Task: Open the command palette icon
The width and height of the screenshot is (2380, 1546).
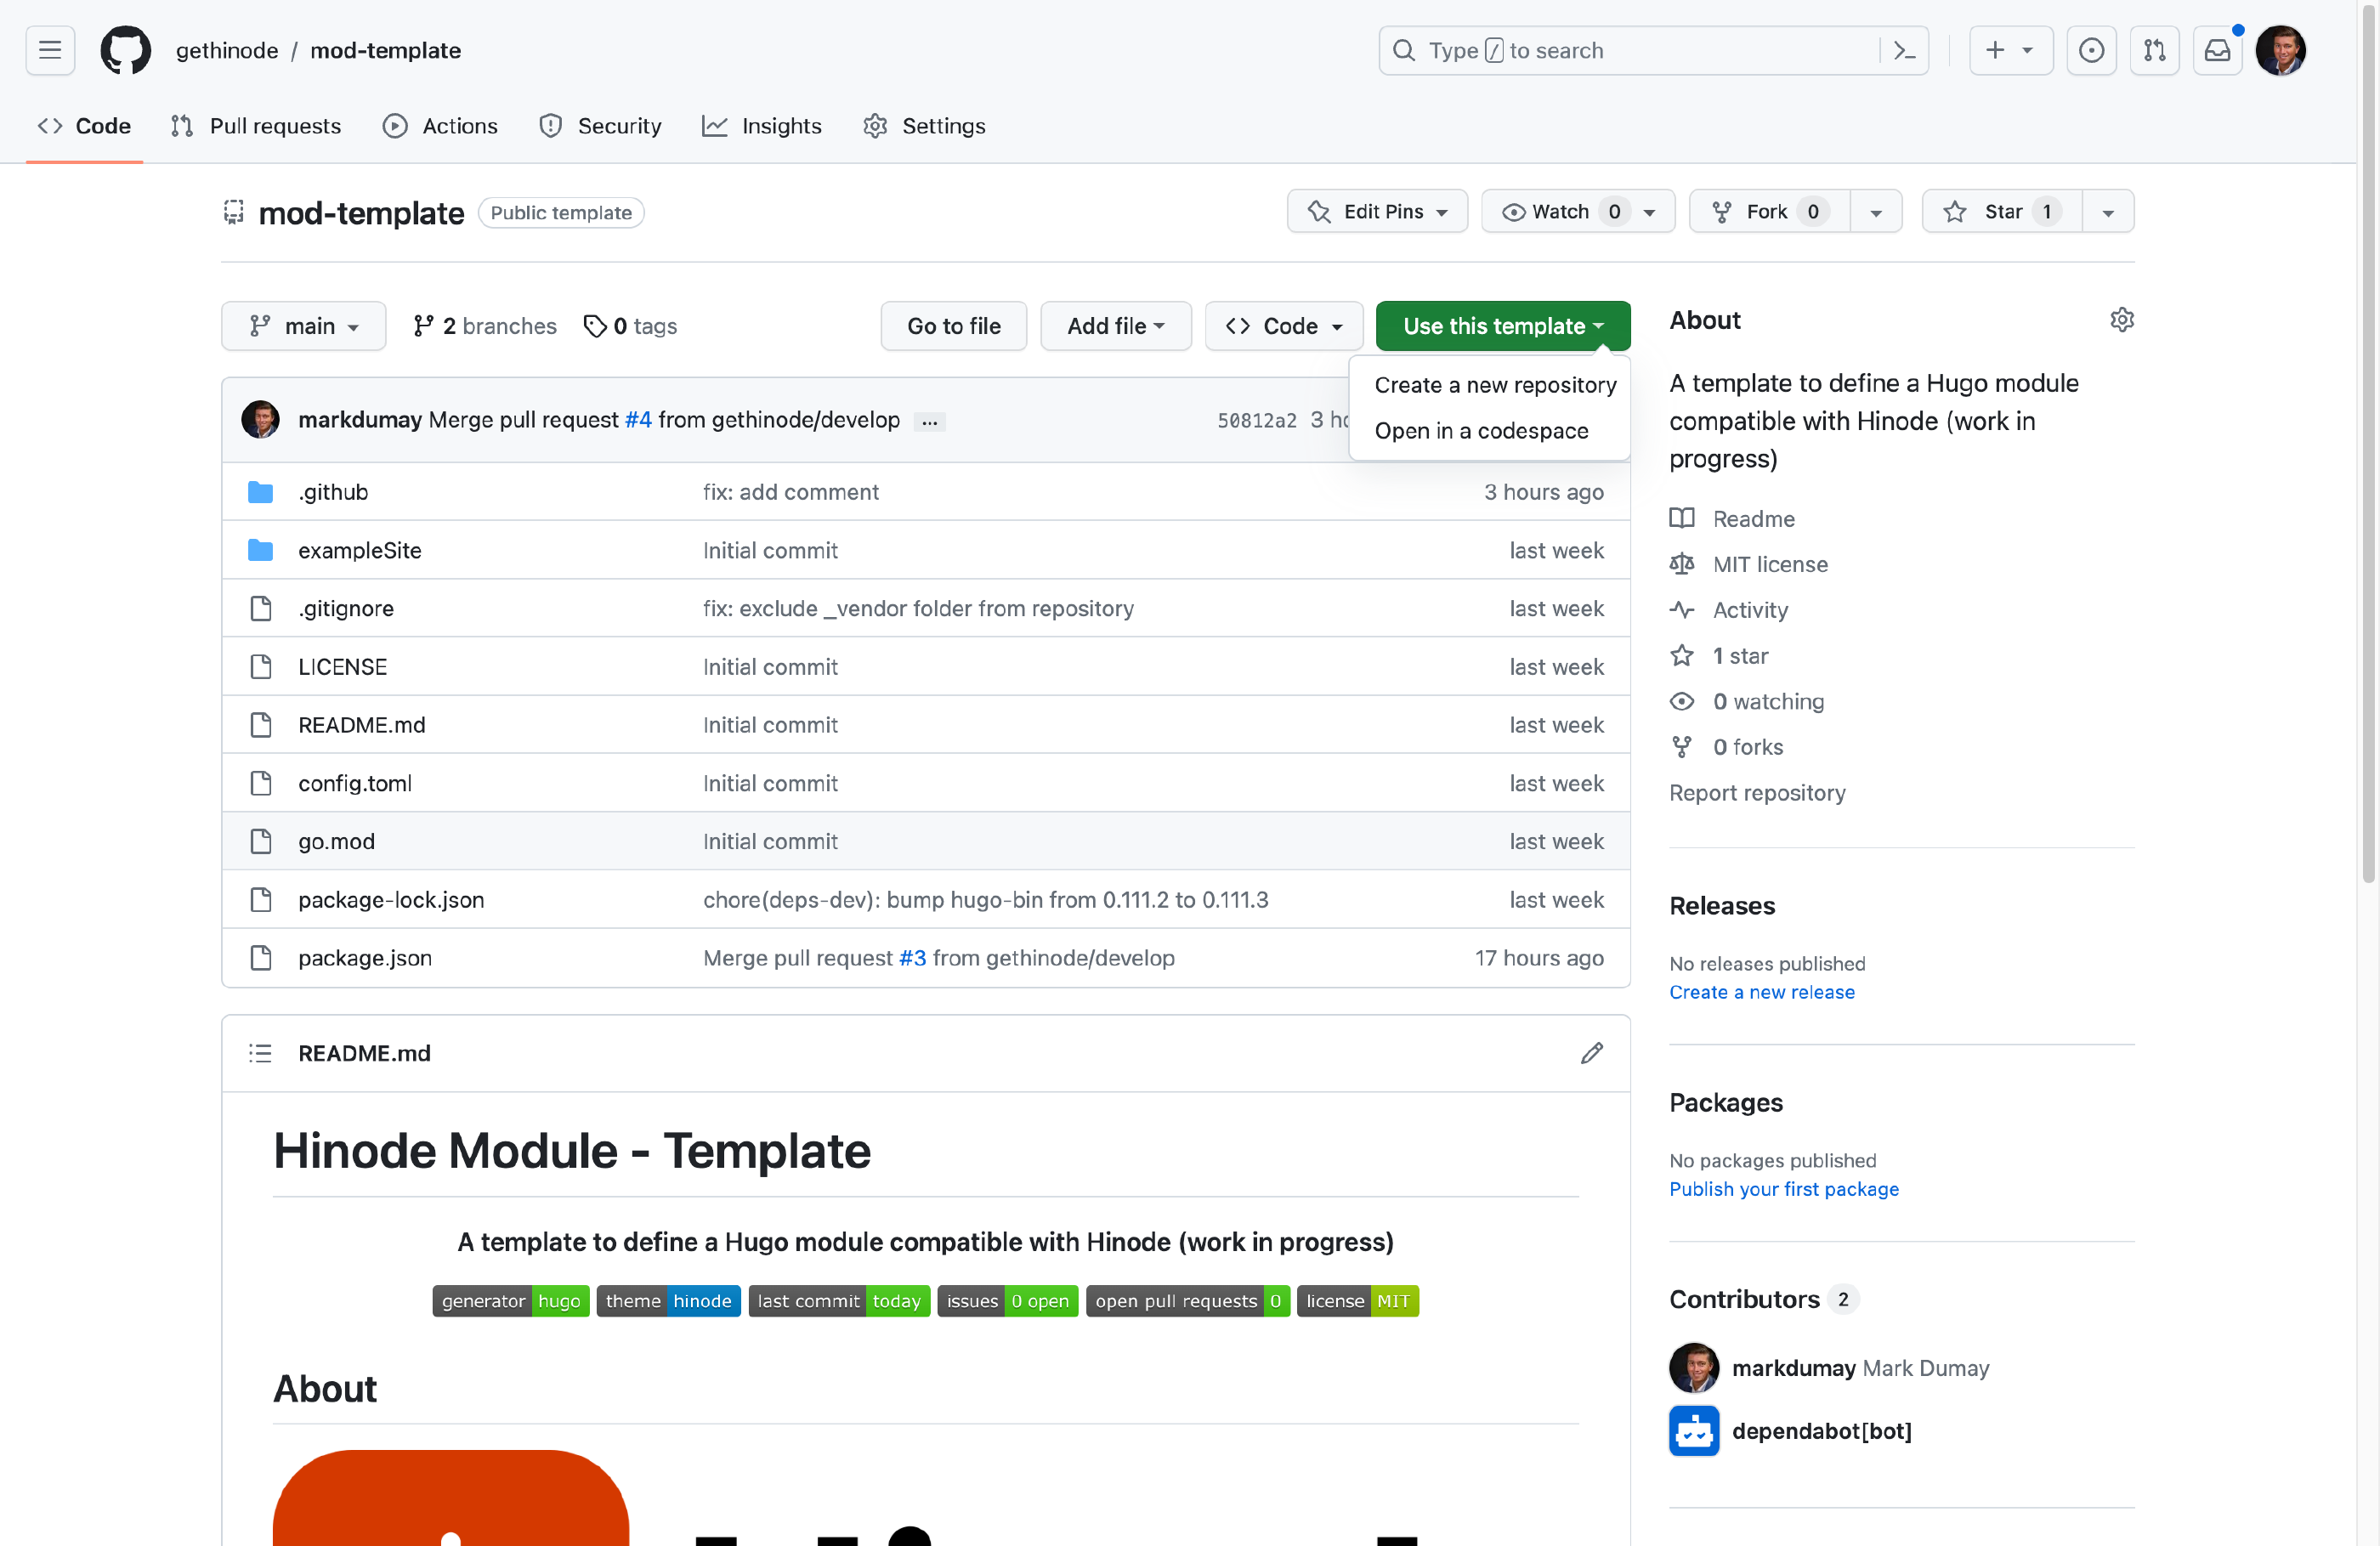Action: [x=1904, y=50]
